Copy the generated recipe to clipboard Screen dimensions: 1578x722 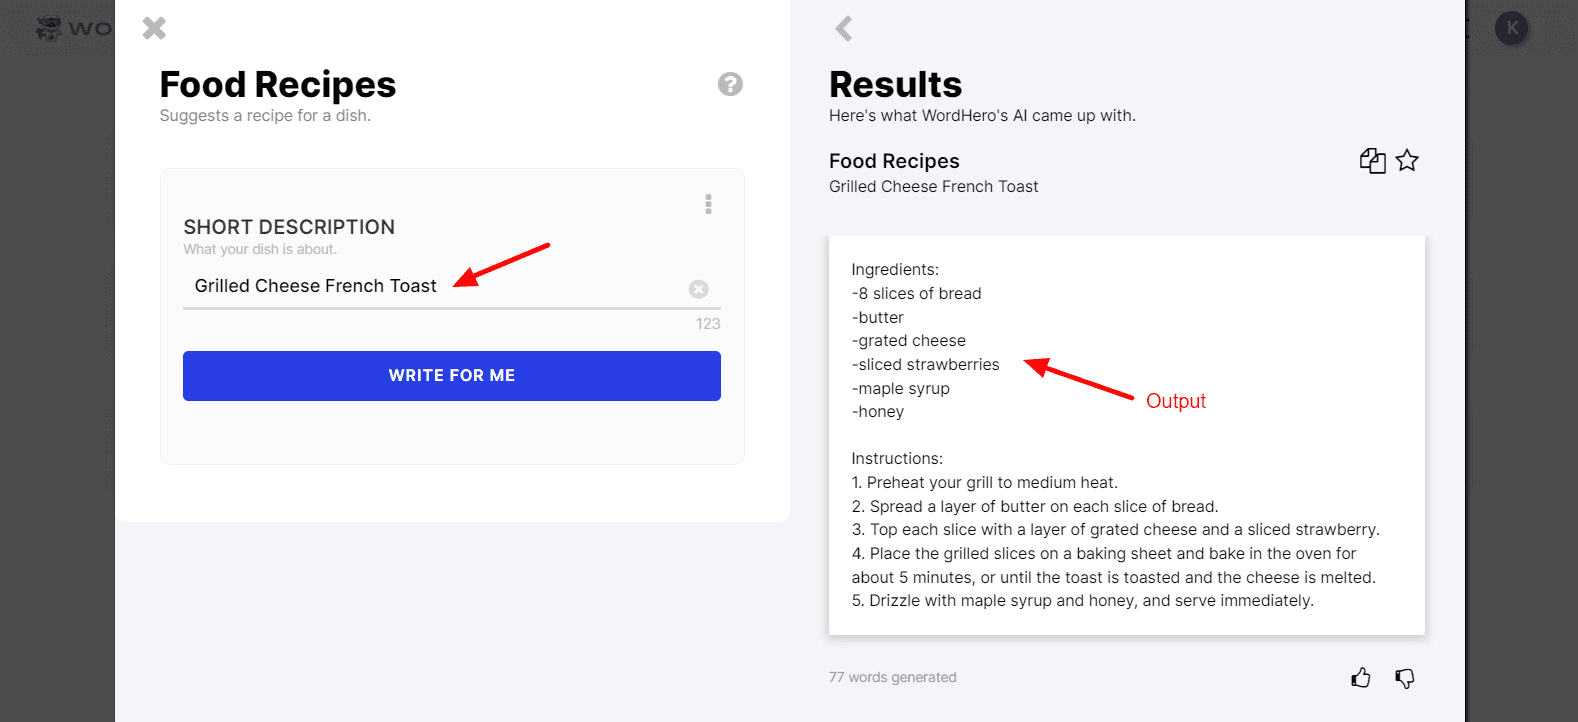[1372, 161]
